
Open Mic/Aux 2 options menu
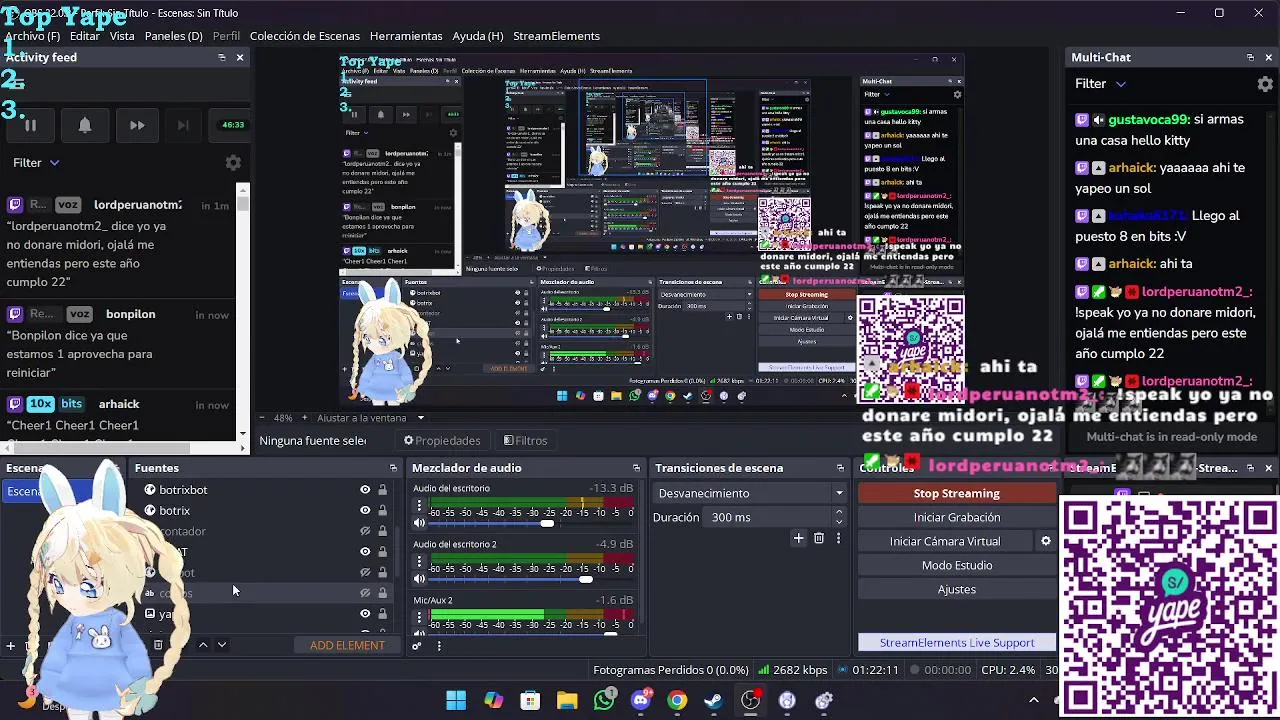point(419,619)
